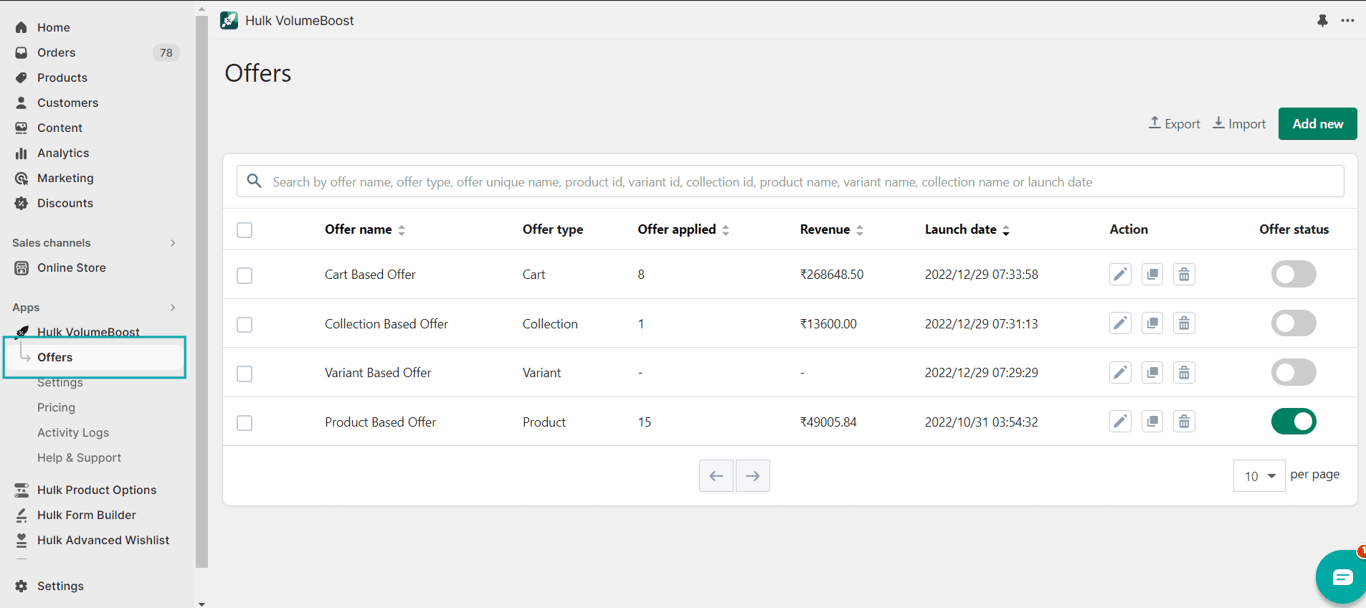This screenshot has width=1366, height=608.
Task: Go to previous page arrow
Action: 716,476
